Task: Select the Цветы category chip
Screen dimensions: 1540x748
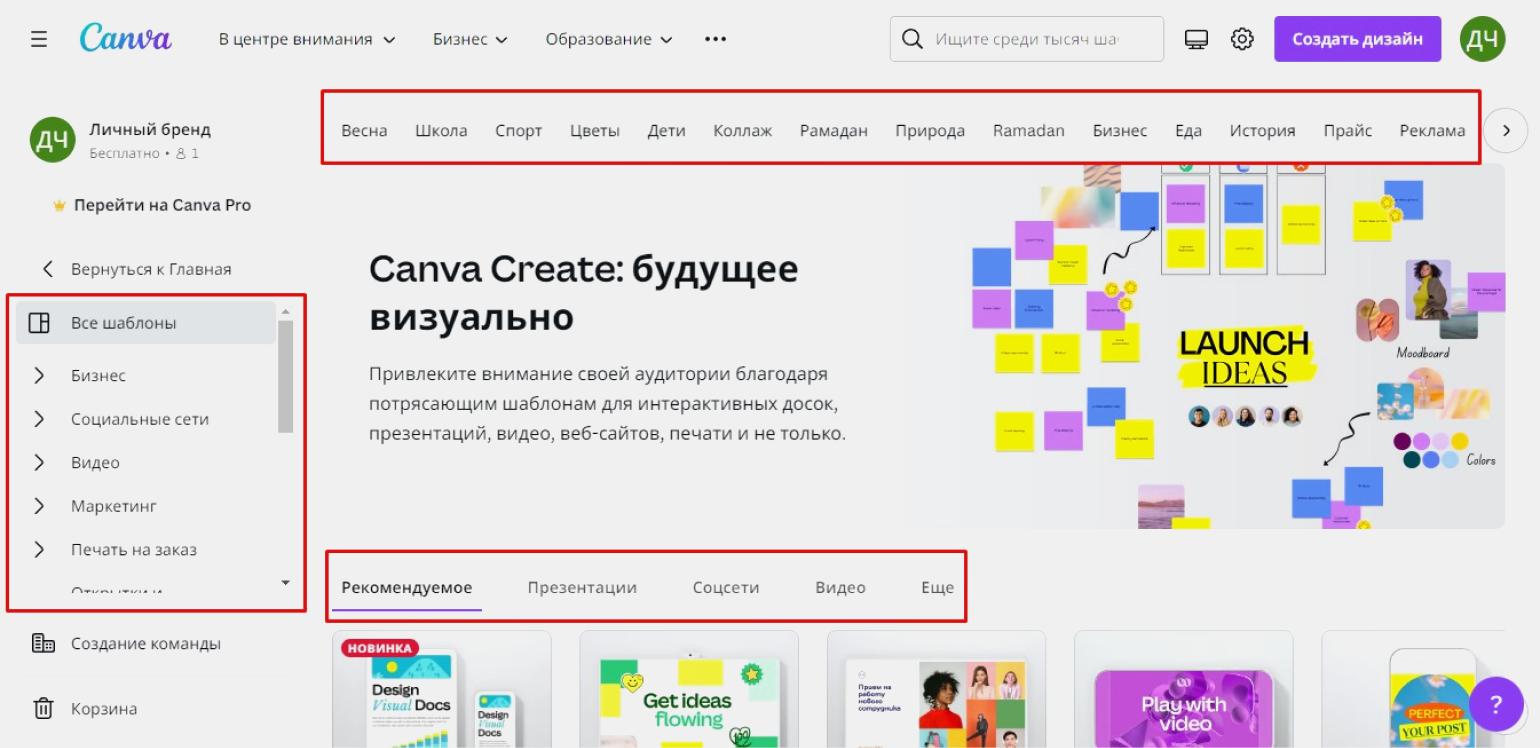Action: (595, 130)
